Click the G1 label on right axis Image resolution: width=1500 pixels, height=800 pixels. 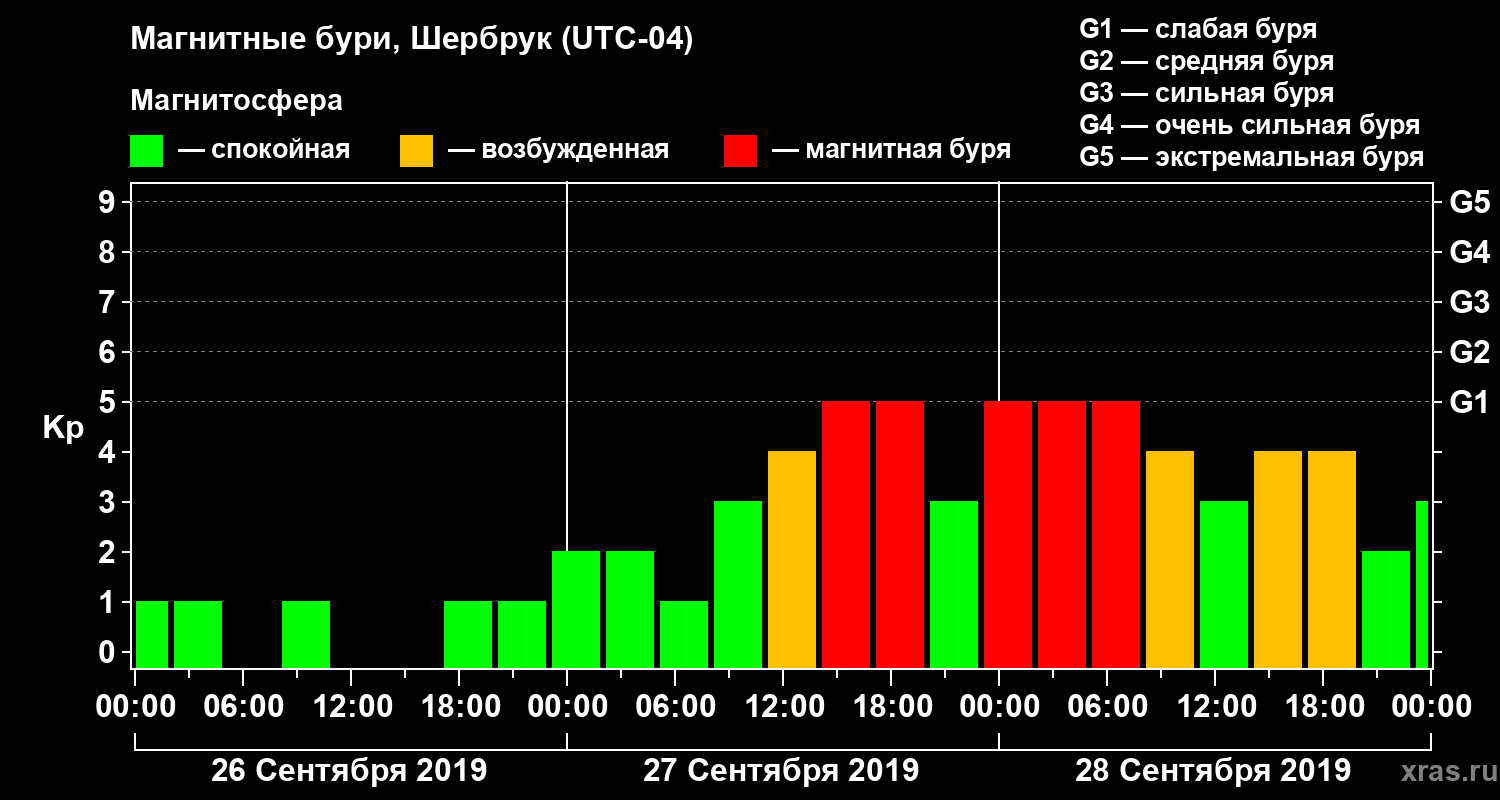[1469, 402]
